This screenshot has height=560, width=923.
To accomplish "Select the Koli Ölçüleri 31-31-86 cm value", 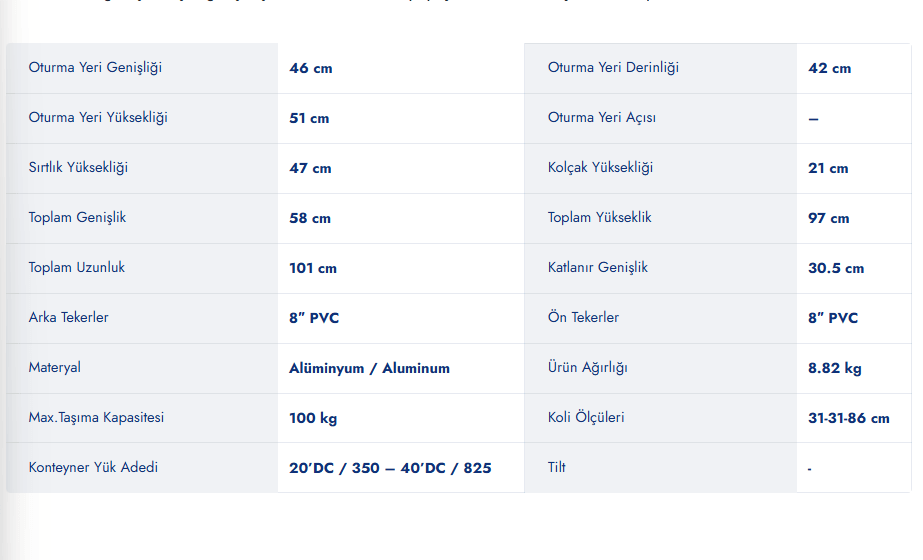I will click(849, 418).
